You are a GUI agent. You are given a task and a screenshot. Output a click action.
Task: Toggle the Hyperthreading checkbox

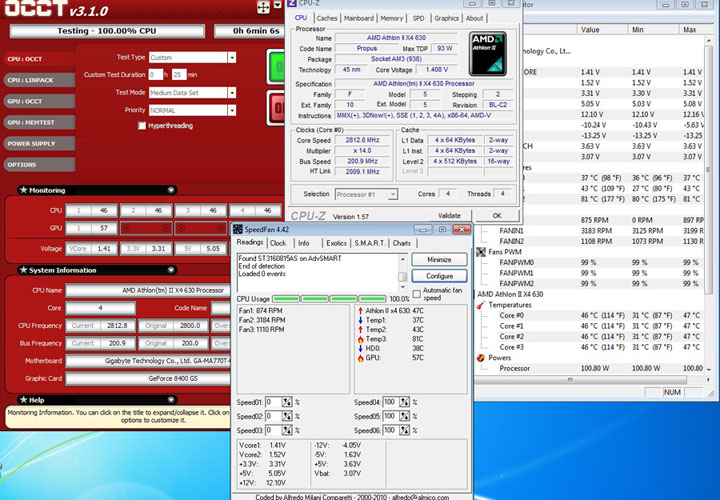click(142, 125)
